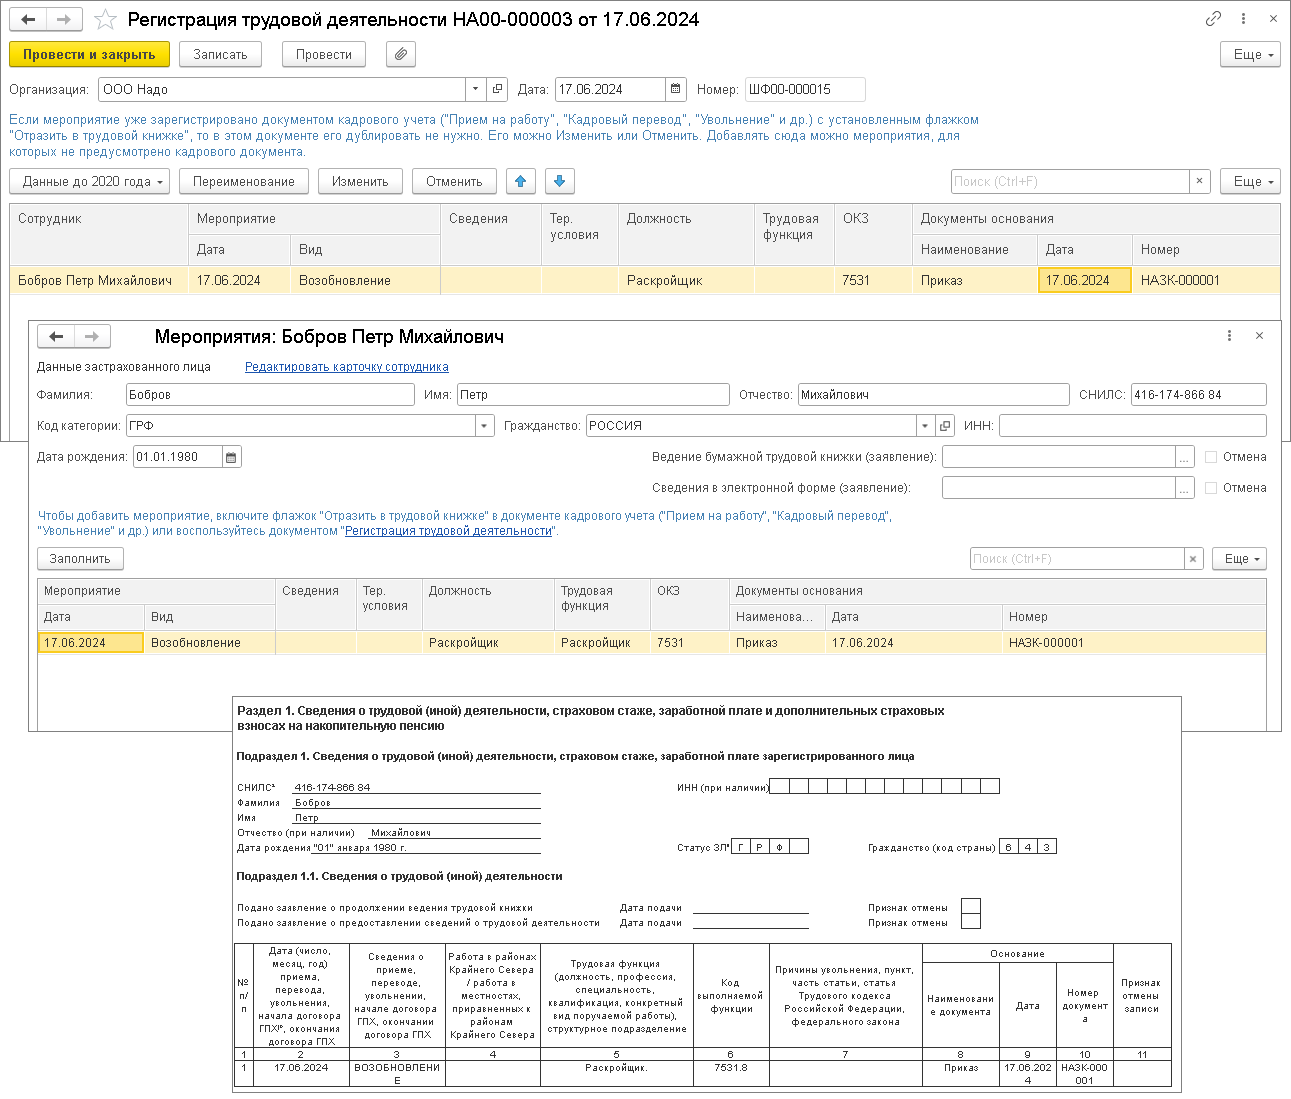This screenshot has height=1099, width=1291.
Task: Select Трудовая функция Раскройщик cell below
Action: (x=602, y=643)
